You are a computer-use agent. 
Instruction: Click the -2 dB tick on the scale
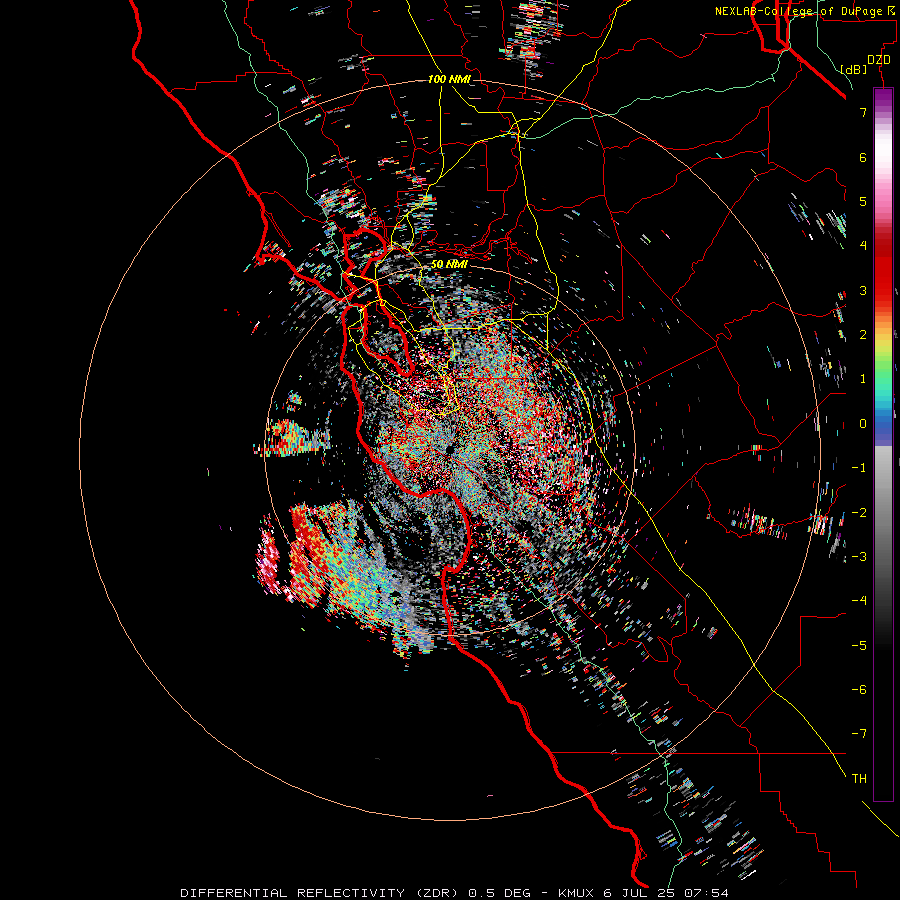(859, 513)
